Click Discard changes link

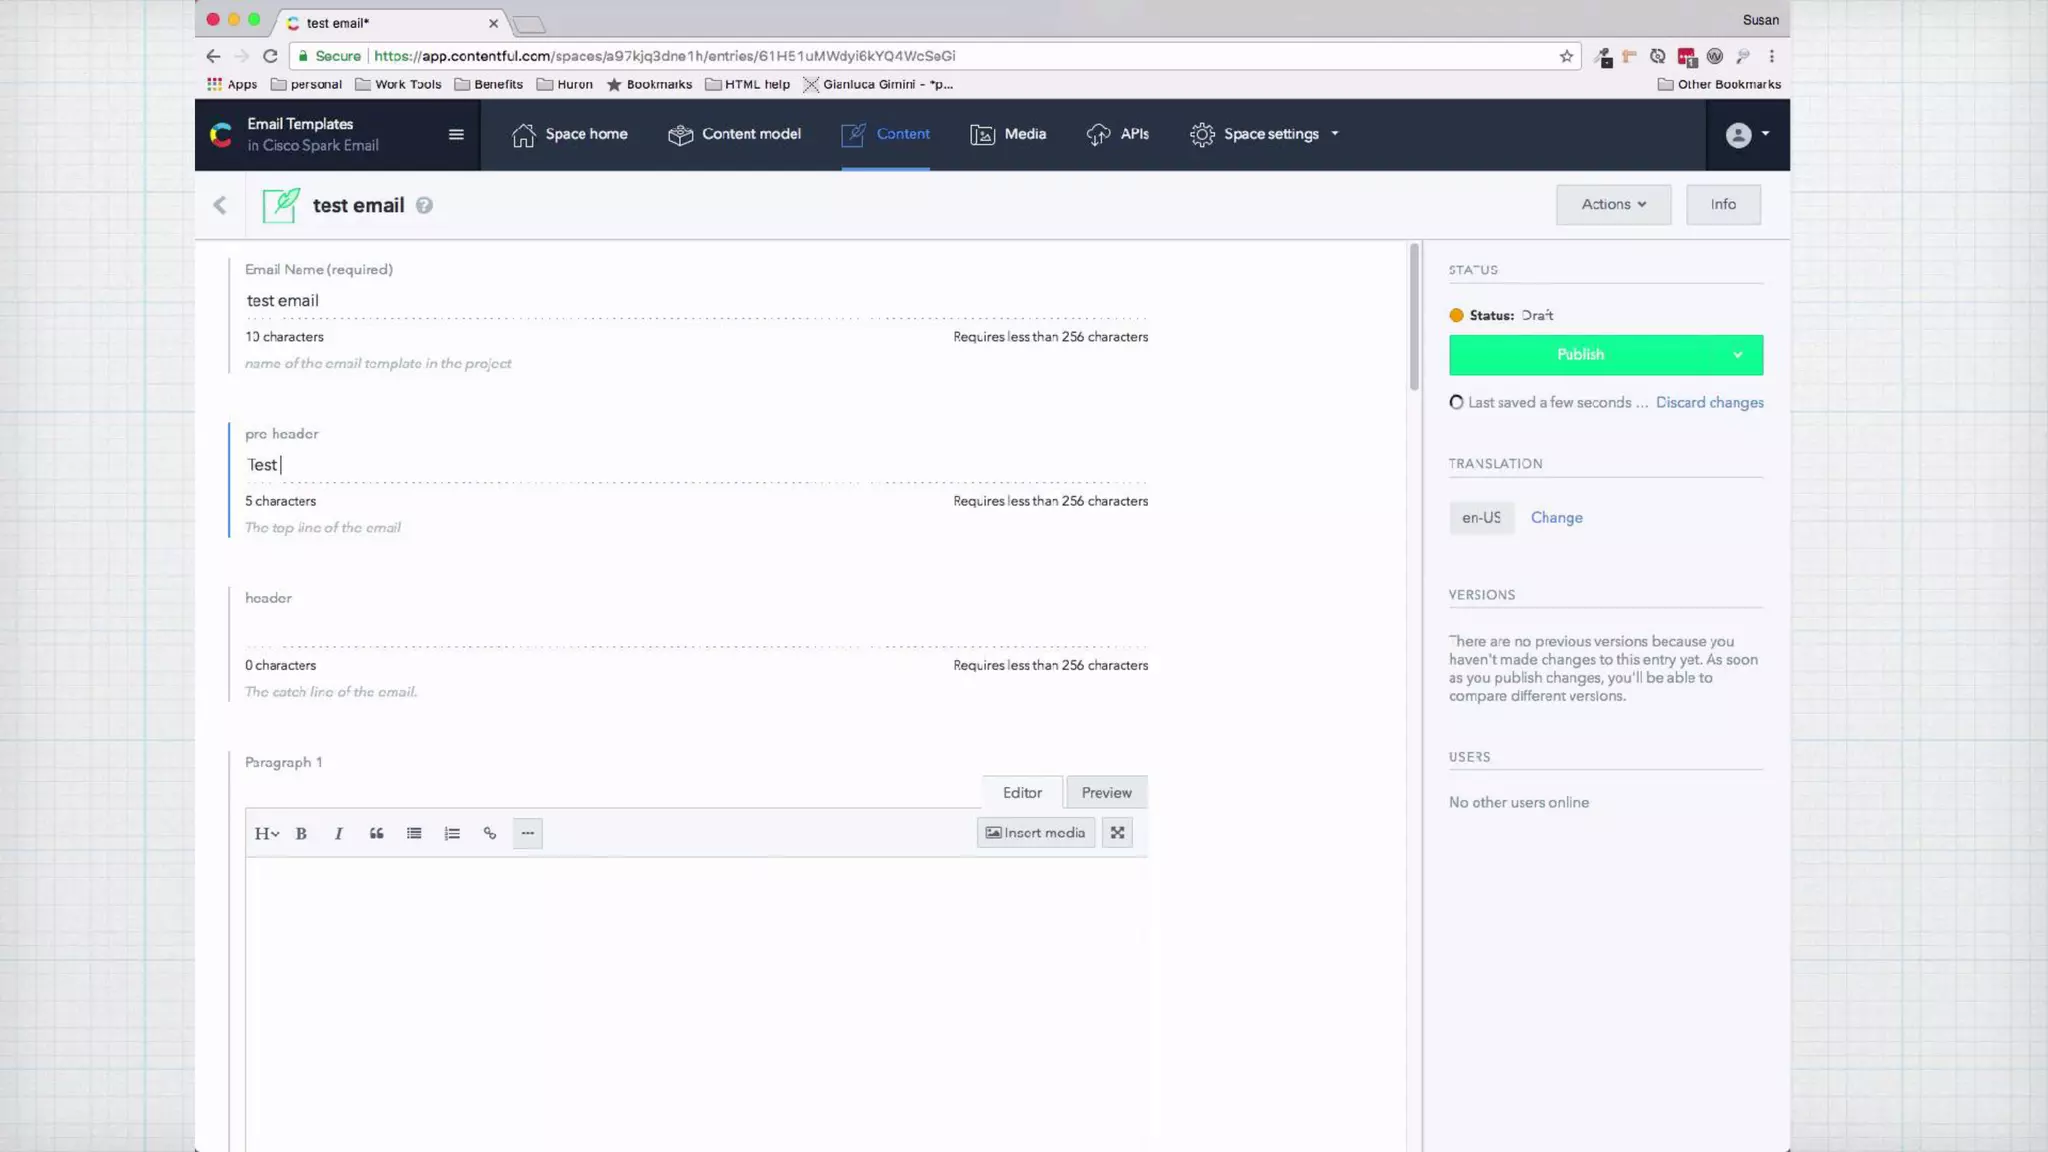click(x=1709, y=402)
